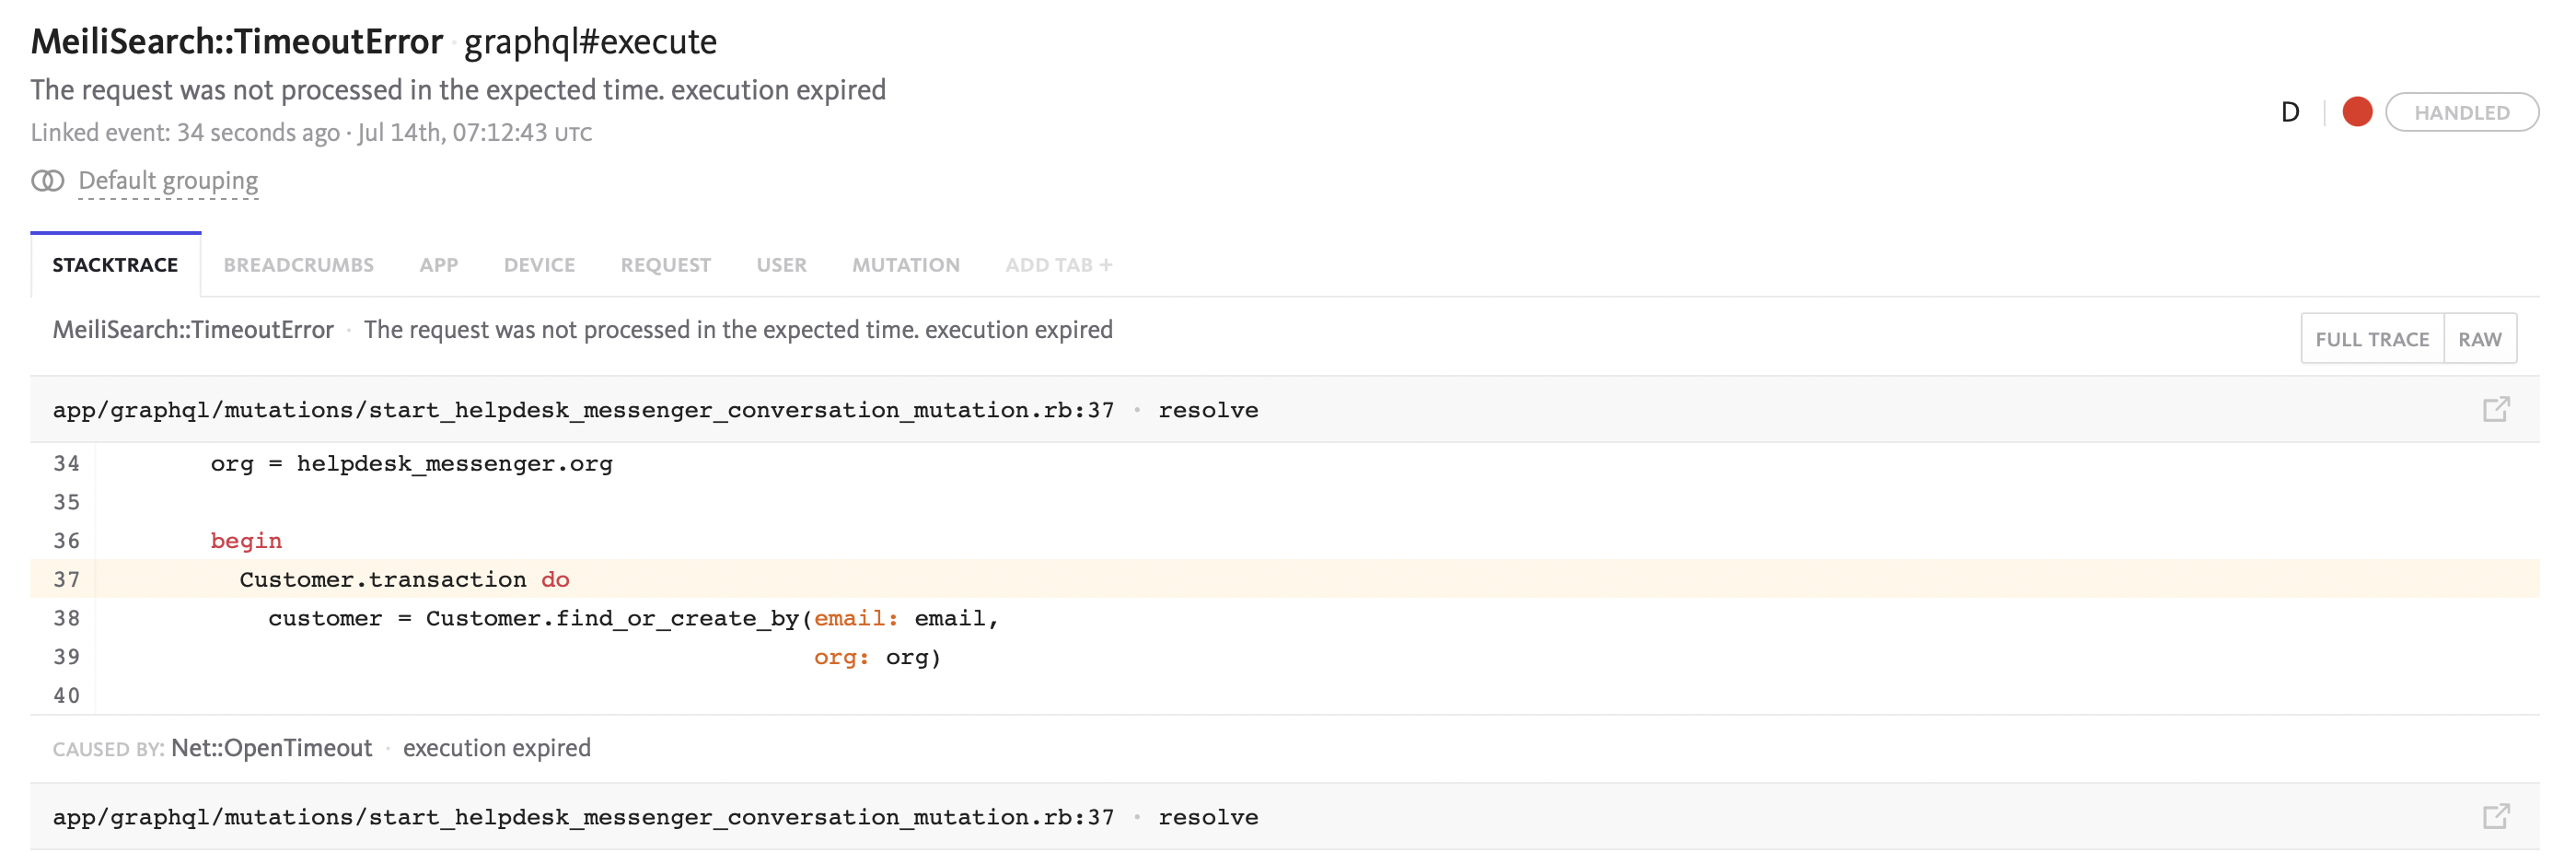This screenshot has width=2576, height=864.
Task: Click the red severity indicator dot
Action: pyautogui.click(x=2357, y=112)
